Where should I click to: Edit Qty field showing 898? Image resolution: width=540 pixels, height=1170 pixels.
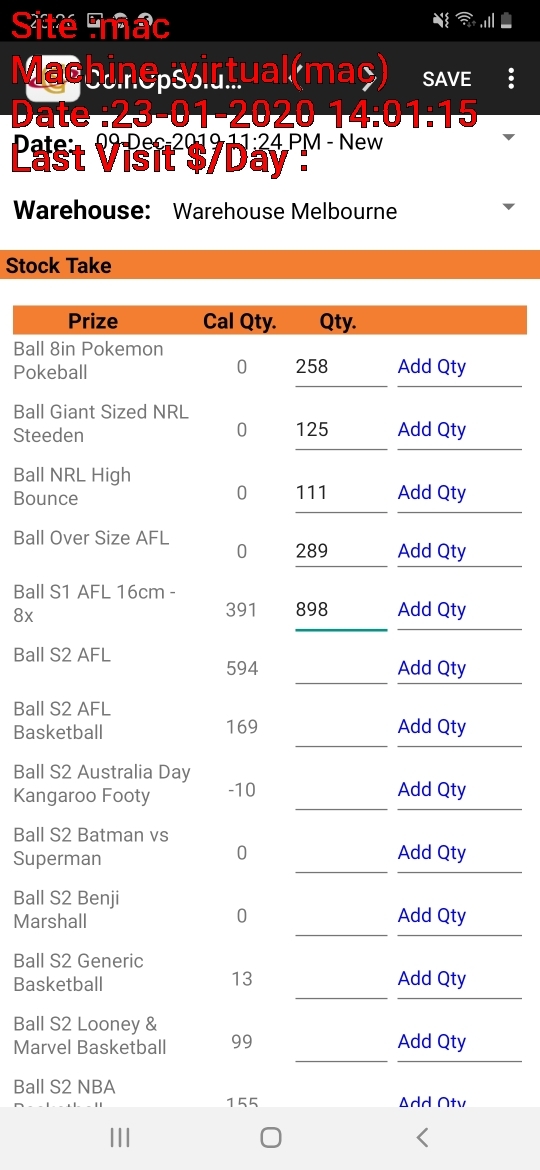341,610
